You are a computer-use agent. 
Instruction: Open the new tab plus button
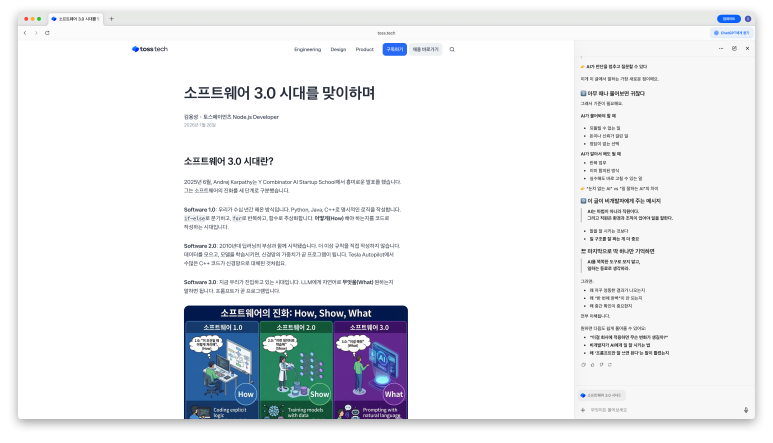pyautogui.click(x=111, y=19)
